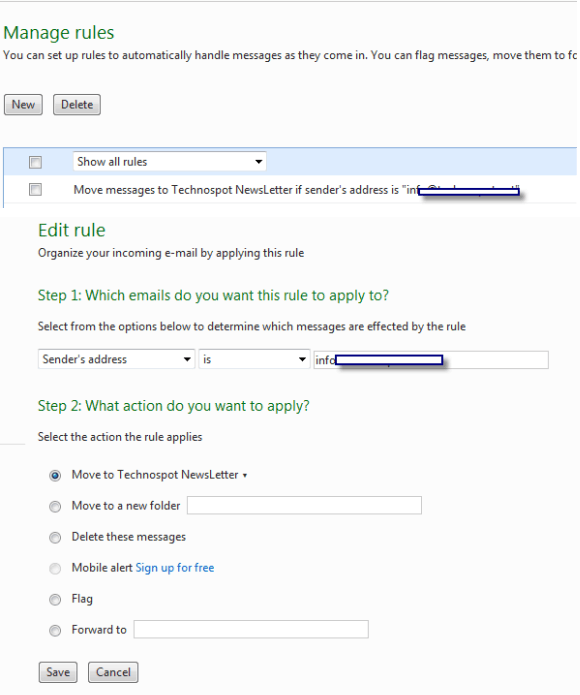Image resolution: width=580 pixels, height=695 pixels.
Task: Open the Show all rules dropdown
Action: pos(169,161)
